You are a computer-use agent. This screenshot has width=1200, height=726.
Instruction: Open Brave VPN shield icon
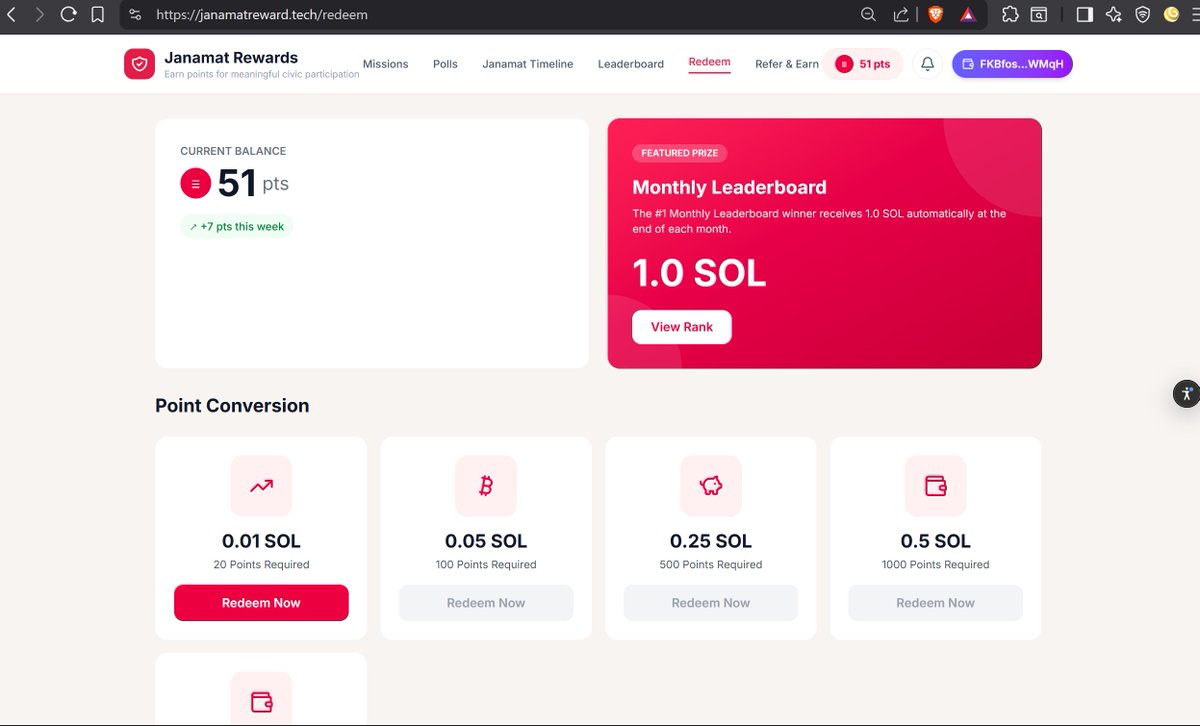(x=1142, y=14)
